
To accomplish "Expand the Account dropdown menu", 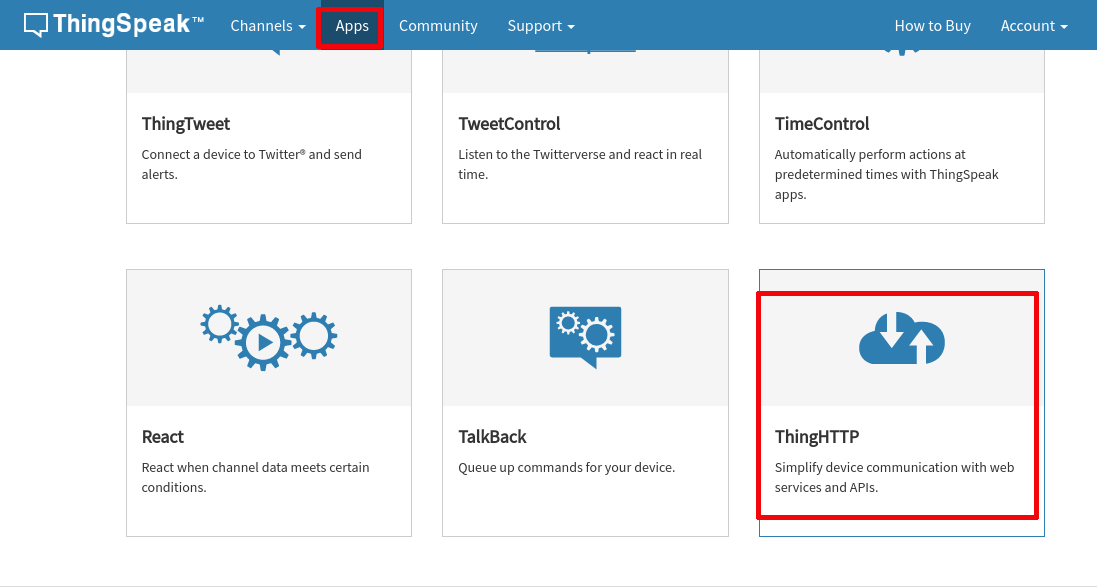I will 1034,26.
